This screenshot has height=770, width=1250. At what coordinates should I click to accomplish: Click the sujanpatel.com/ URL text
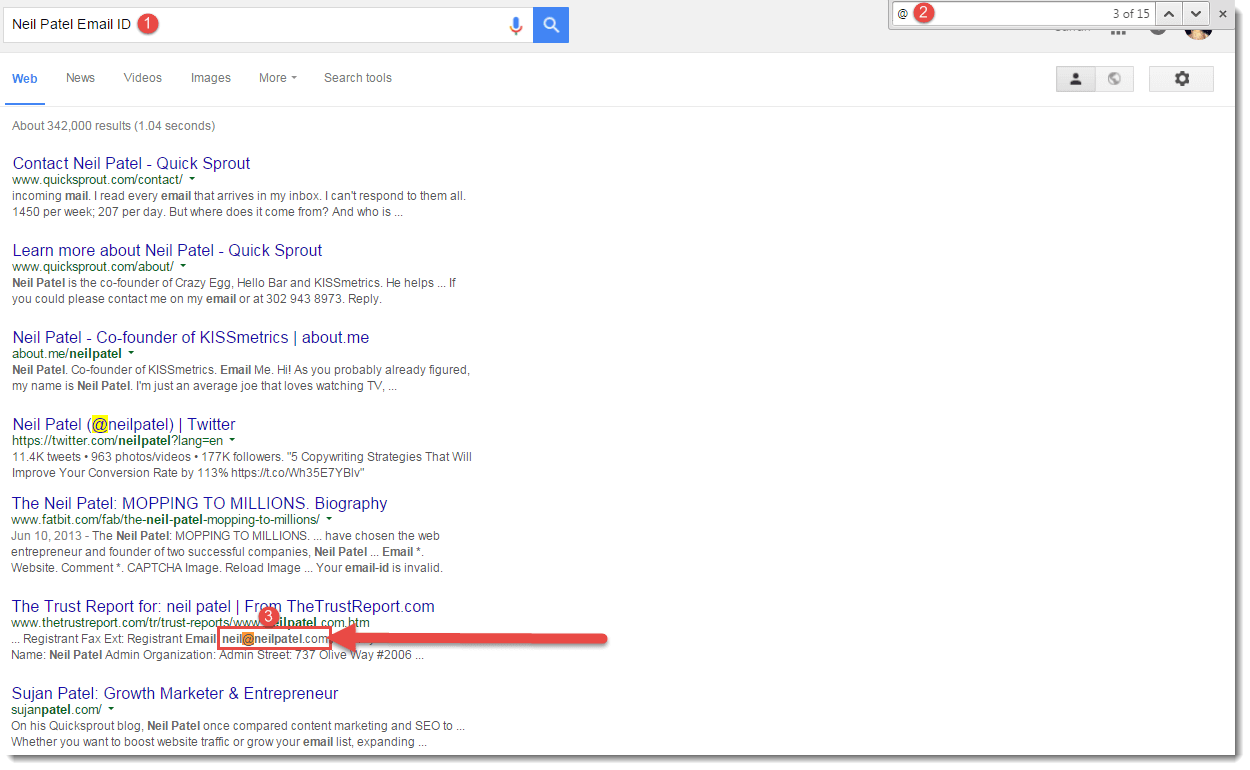(x=57, y=710)
